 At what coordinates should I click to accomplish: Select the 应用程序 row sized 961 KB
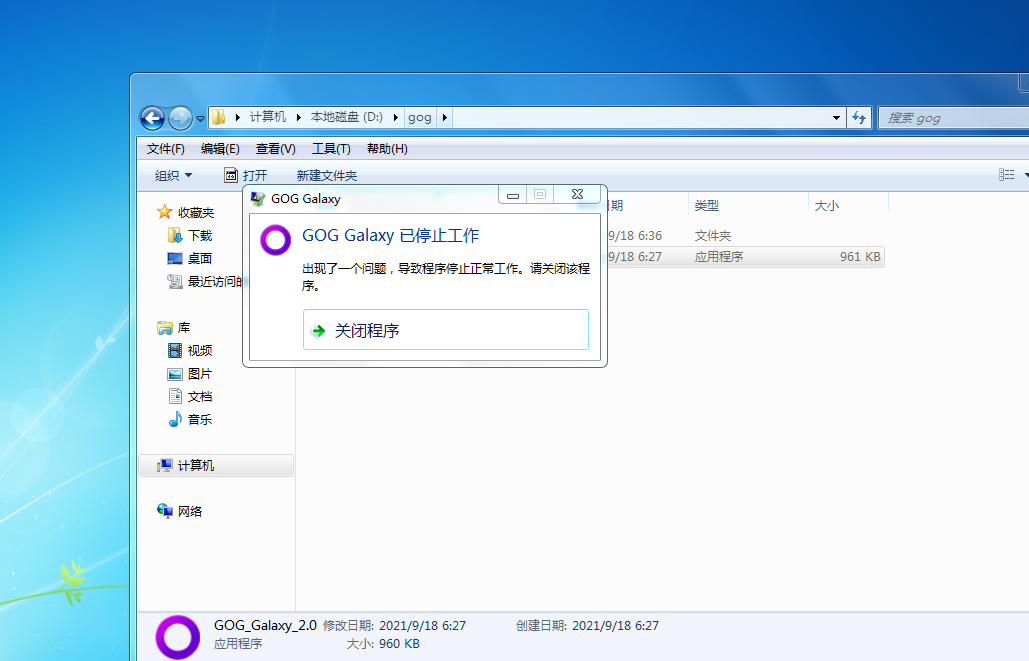pos(745,257)
